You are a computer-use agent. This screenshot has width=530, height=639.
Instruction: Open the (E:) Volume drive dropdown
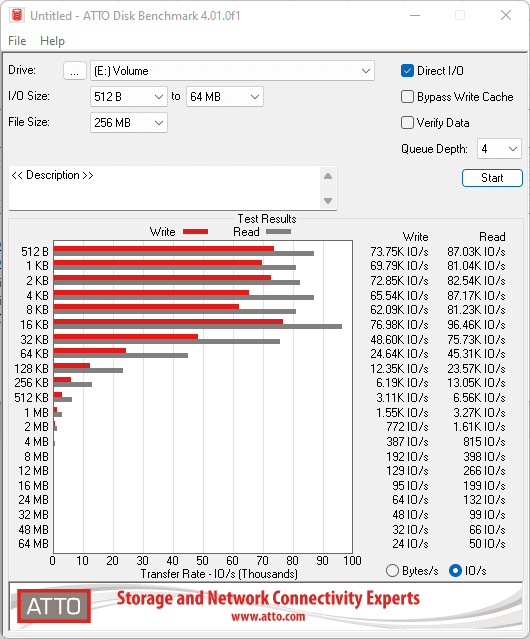[x=232, y=71]
